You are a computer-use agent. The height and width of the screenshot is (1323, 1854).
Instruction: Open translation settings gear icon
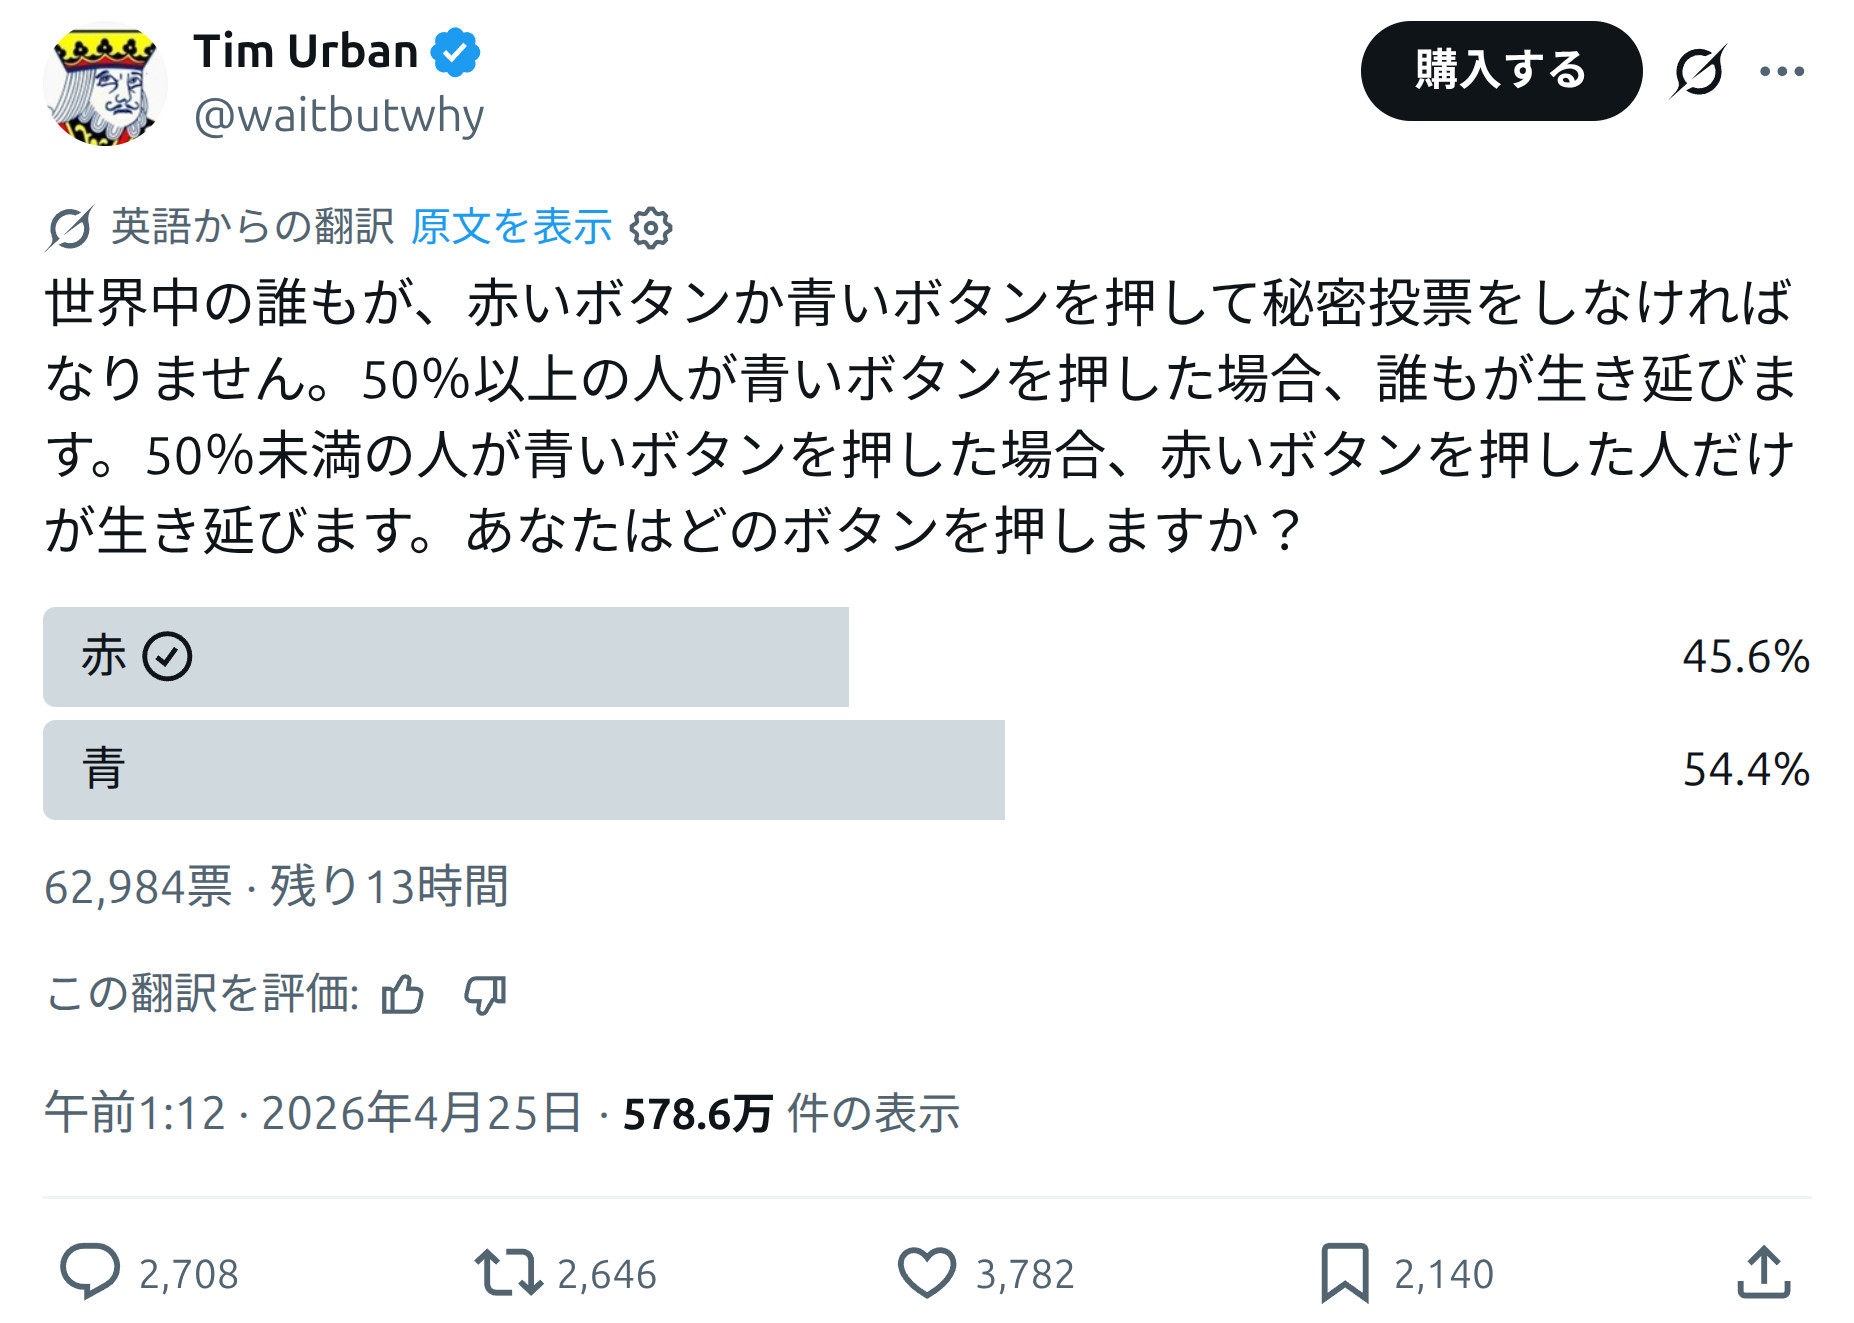pyautogui.click(x=651, y=228)
